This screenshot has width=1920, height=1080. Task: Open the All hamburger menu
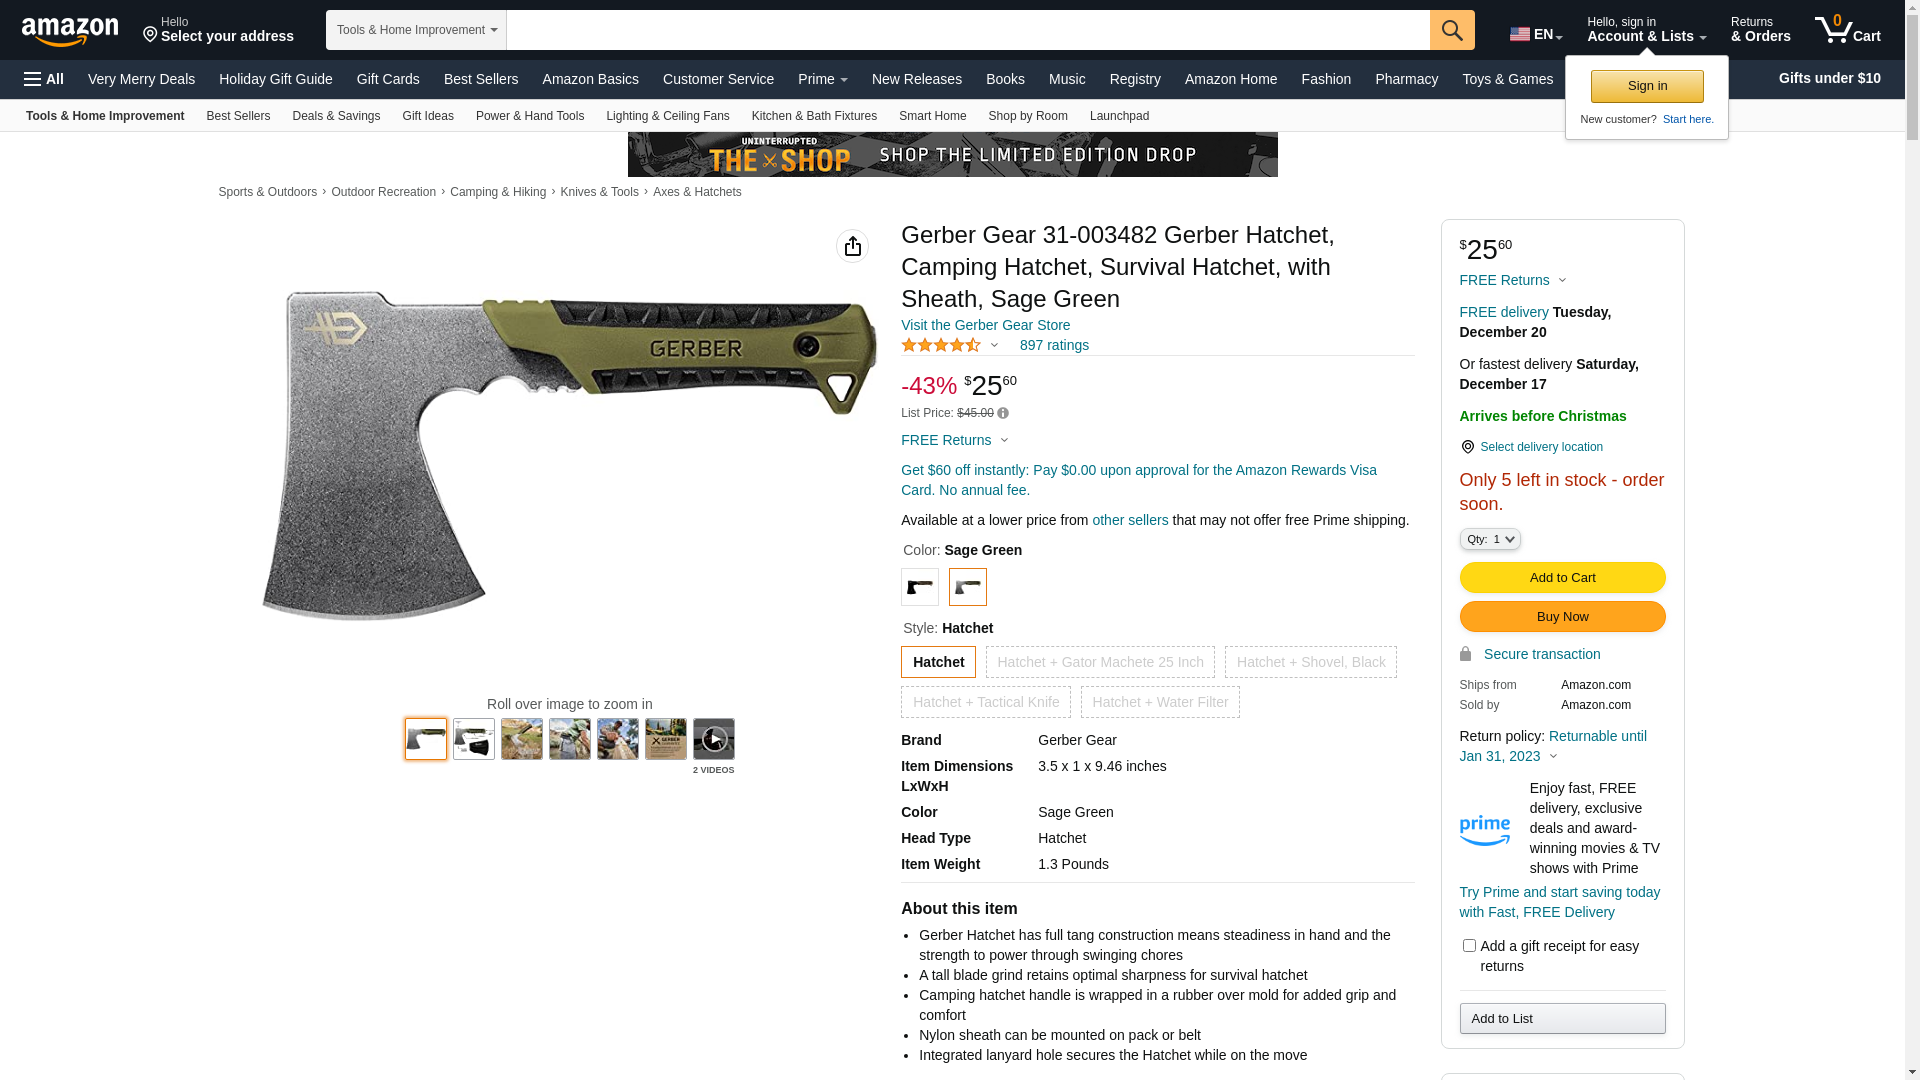[44, 79]
